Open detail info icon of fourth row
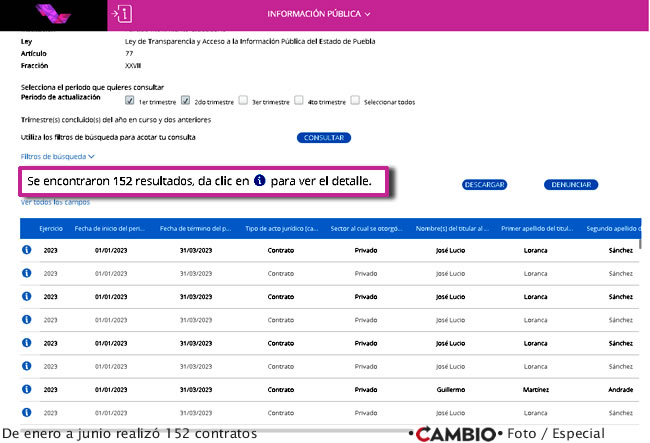Image resolution: width=650 pixels, height=443 pixels. [27, 320]
